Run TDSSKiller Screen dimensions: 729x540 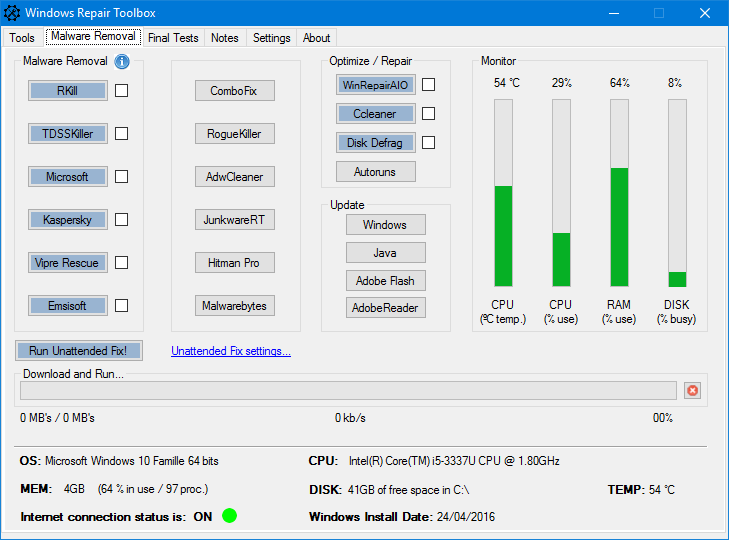(x=68, y=133)
